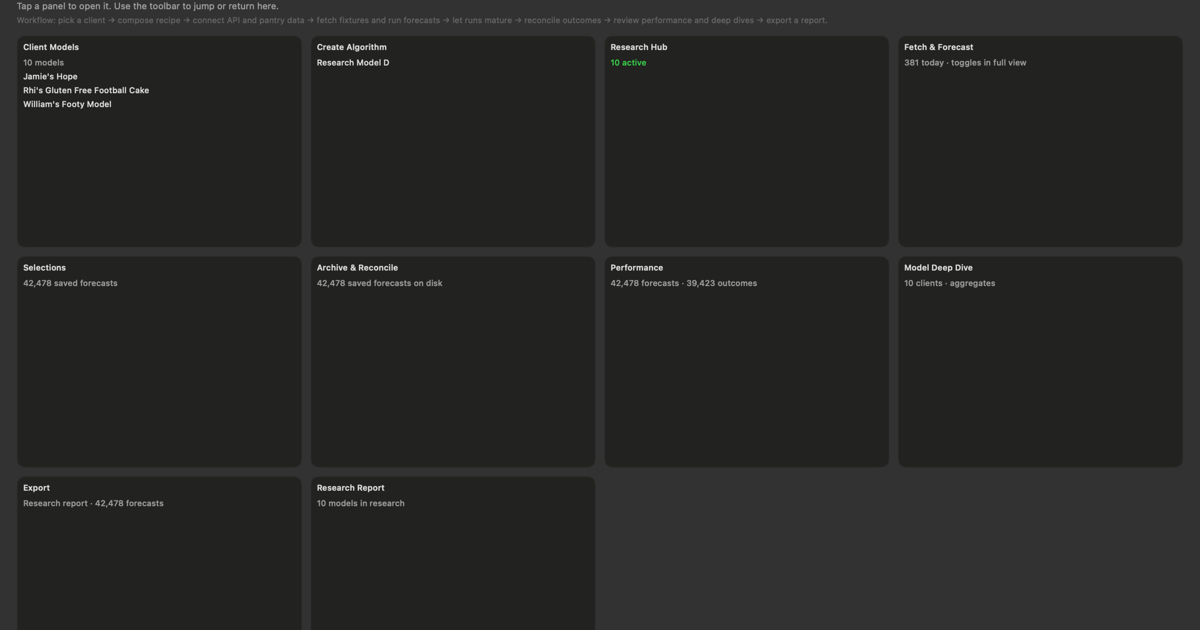The width and height of the screenshot is (1200, 630).
Task: Click Research Model D text
Action: coord(353,62)
